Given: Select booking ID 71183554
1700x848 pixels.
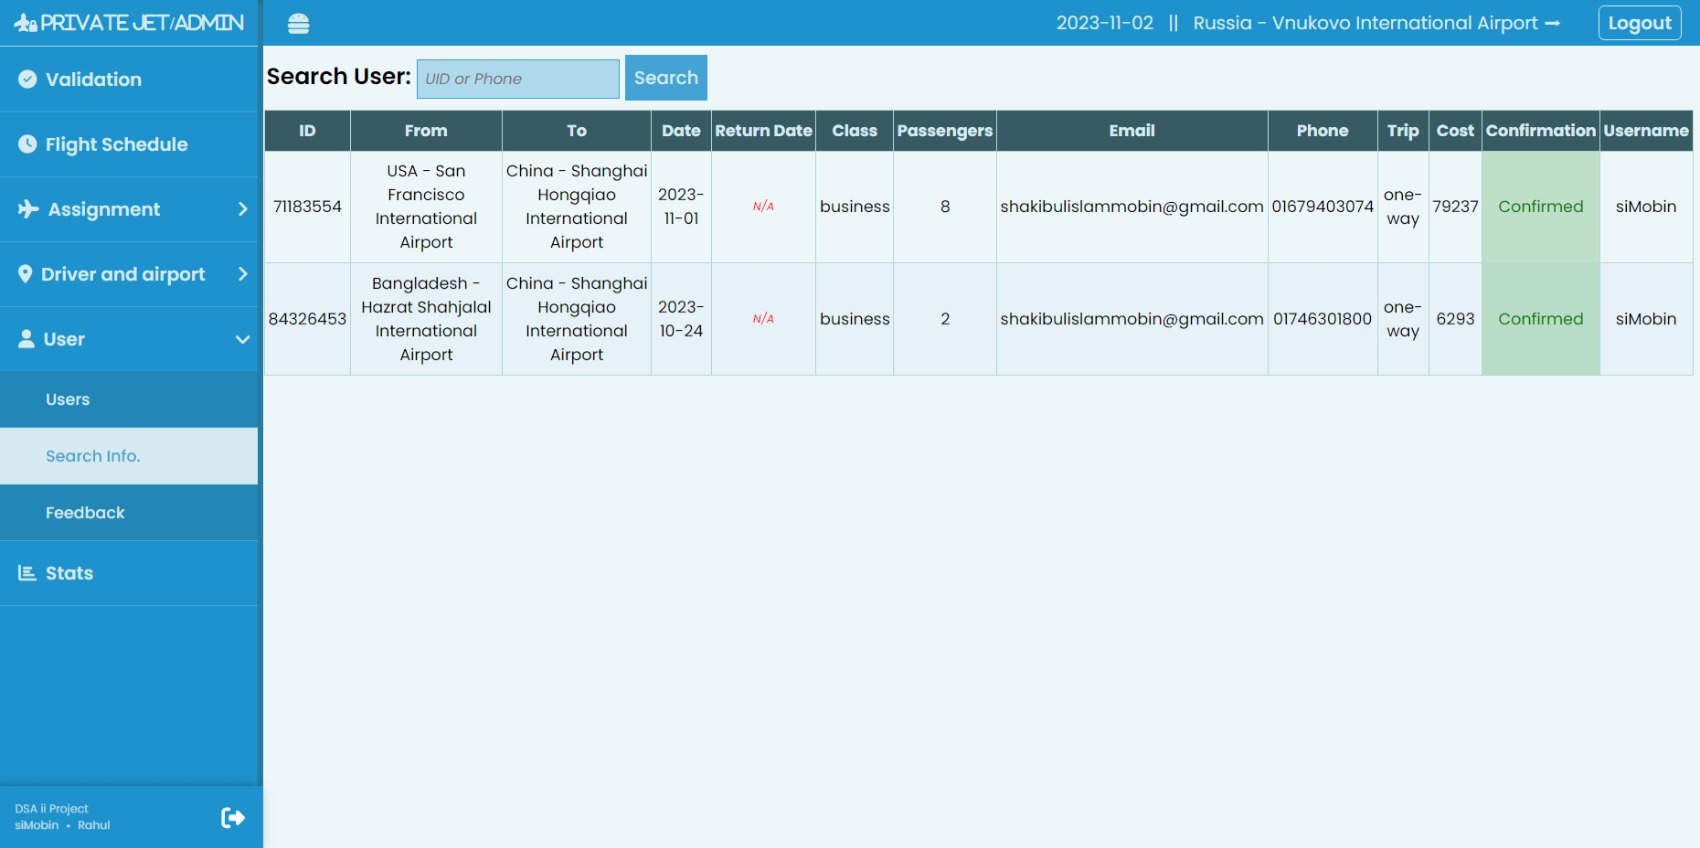Looking at the screenshot, I should pyautogui.click(x=307, y=207).
